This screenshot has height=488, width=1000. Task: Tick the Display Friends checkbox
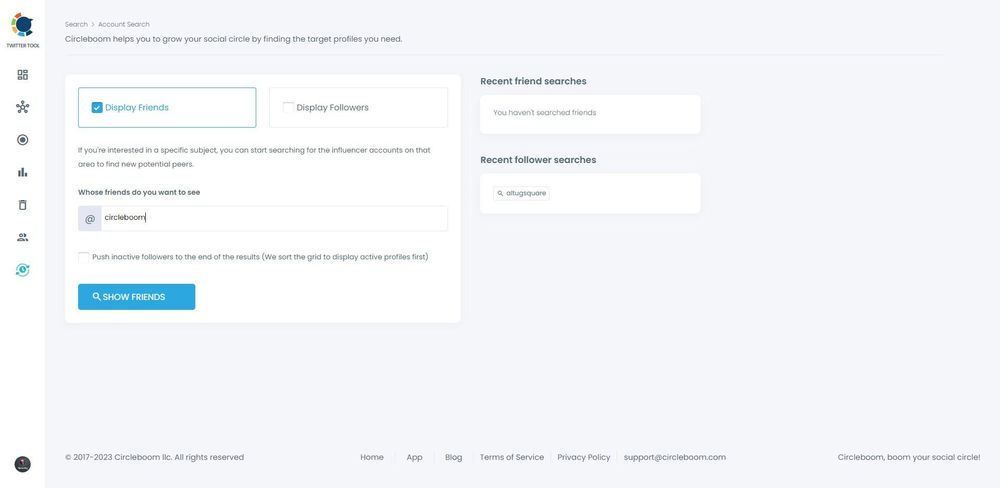click(97, 108)
